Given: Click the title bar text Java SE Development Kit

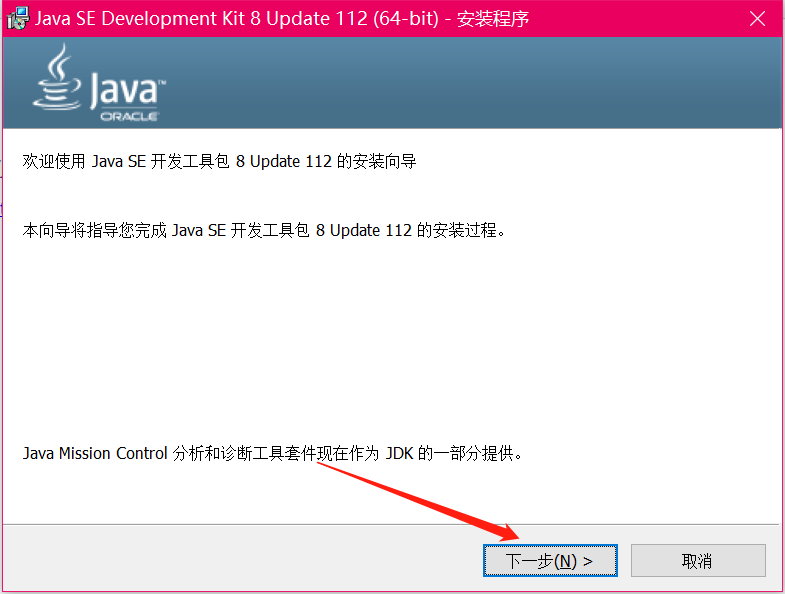Looking at the screenshot, I should click(140, 19).
